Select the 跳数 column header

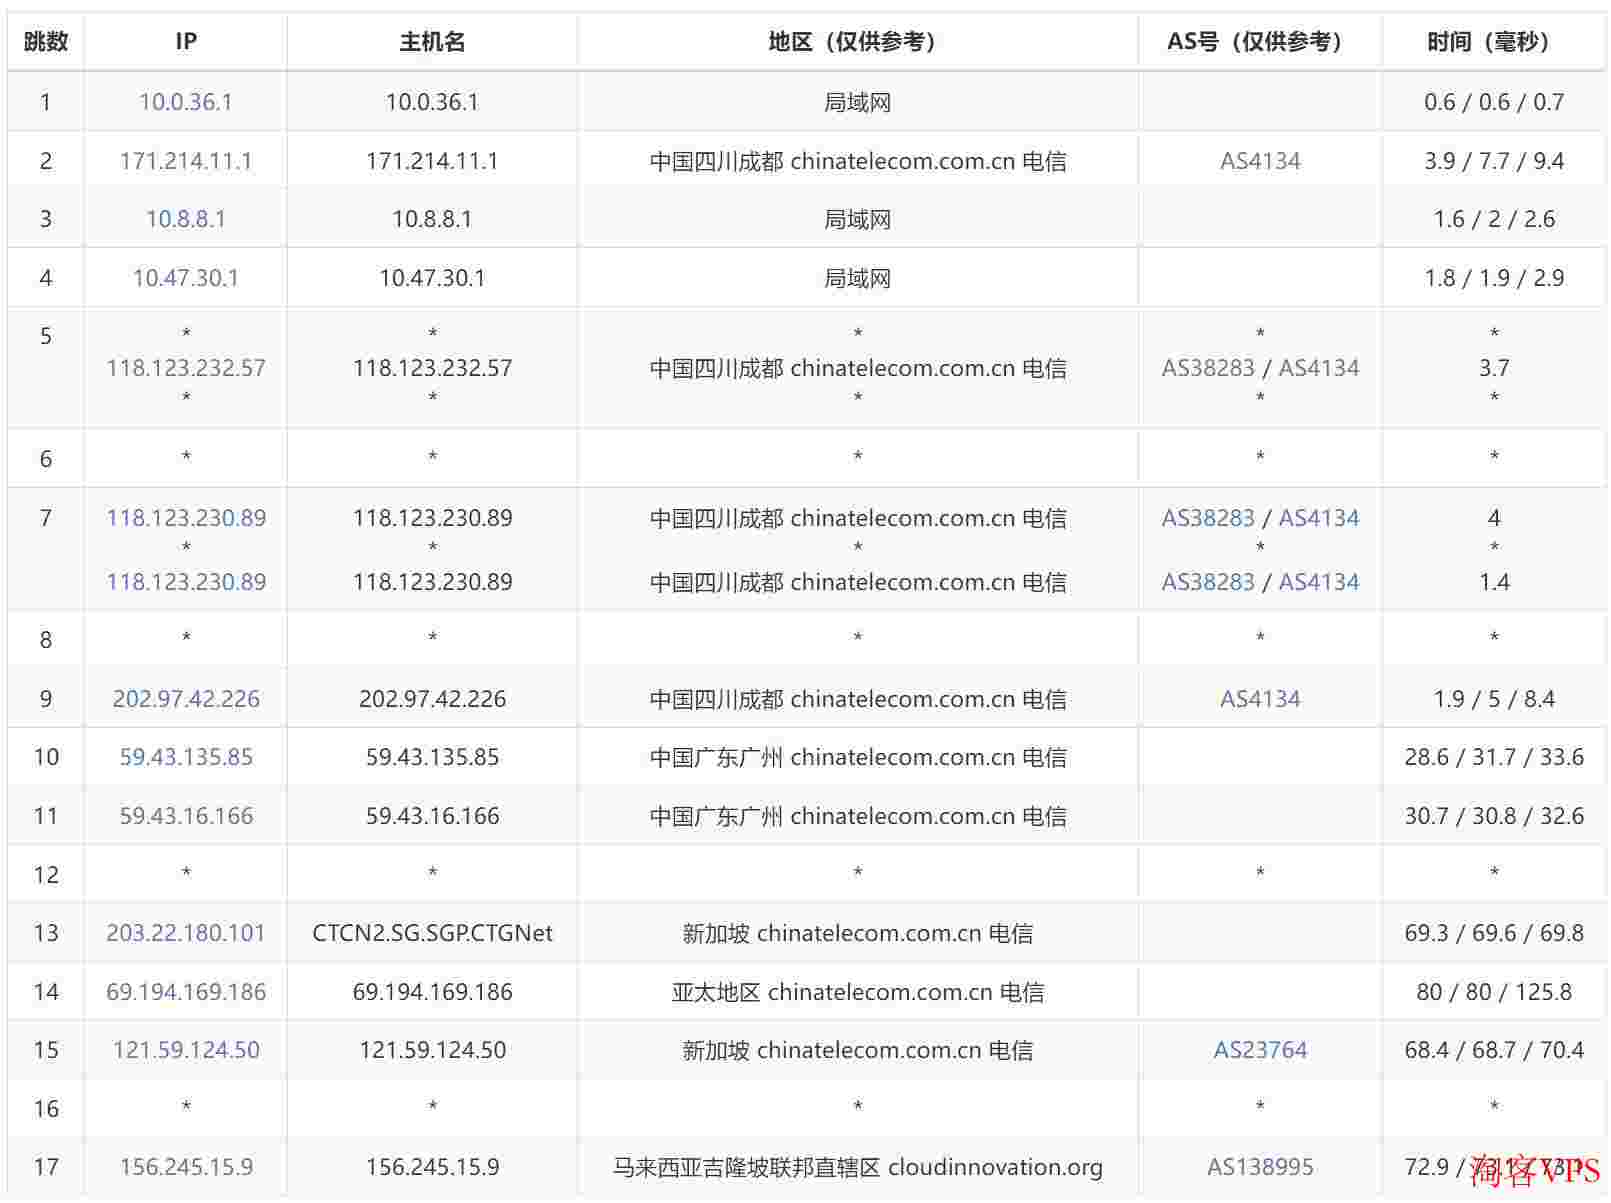coord(46,41)
